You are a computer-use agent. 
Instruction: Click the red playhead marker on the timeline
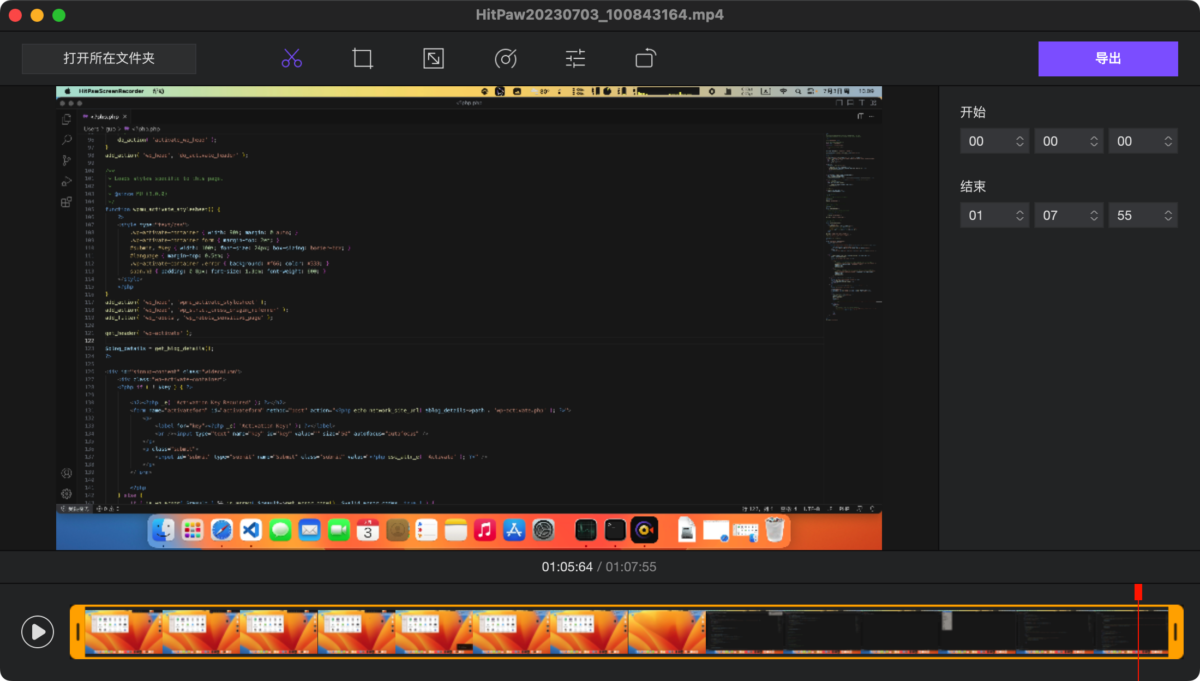tap(1138, 593)
